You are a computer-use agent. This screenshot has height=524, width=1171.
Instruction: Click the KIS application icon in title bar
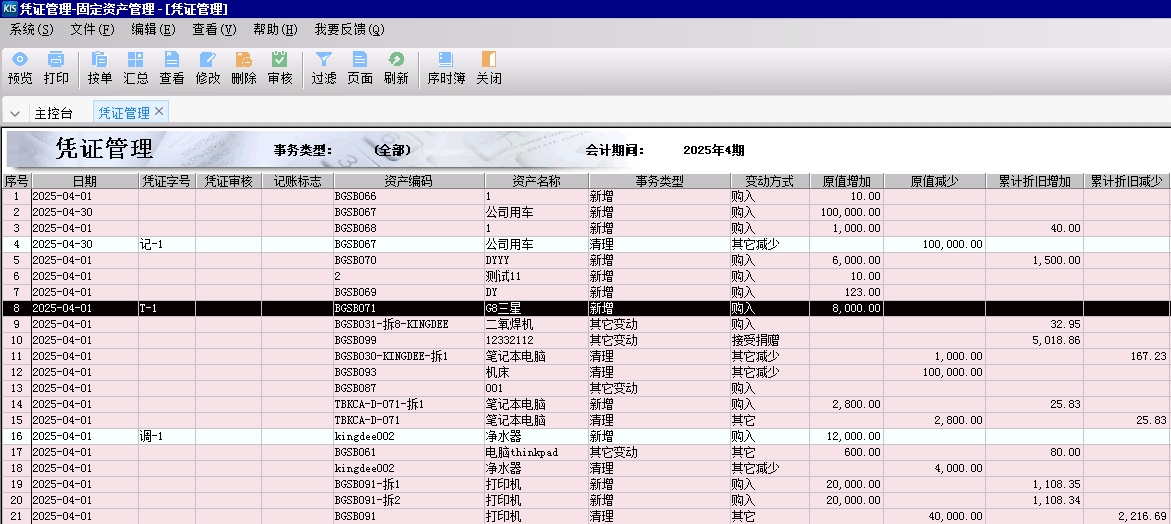pyautogui.click(x=10, y=9)
